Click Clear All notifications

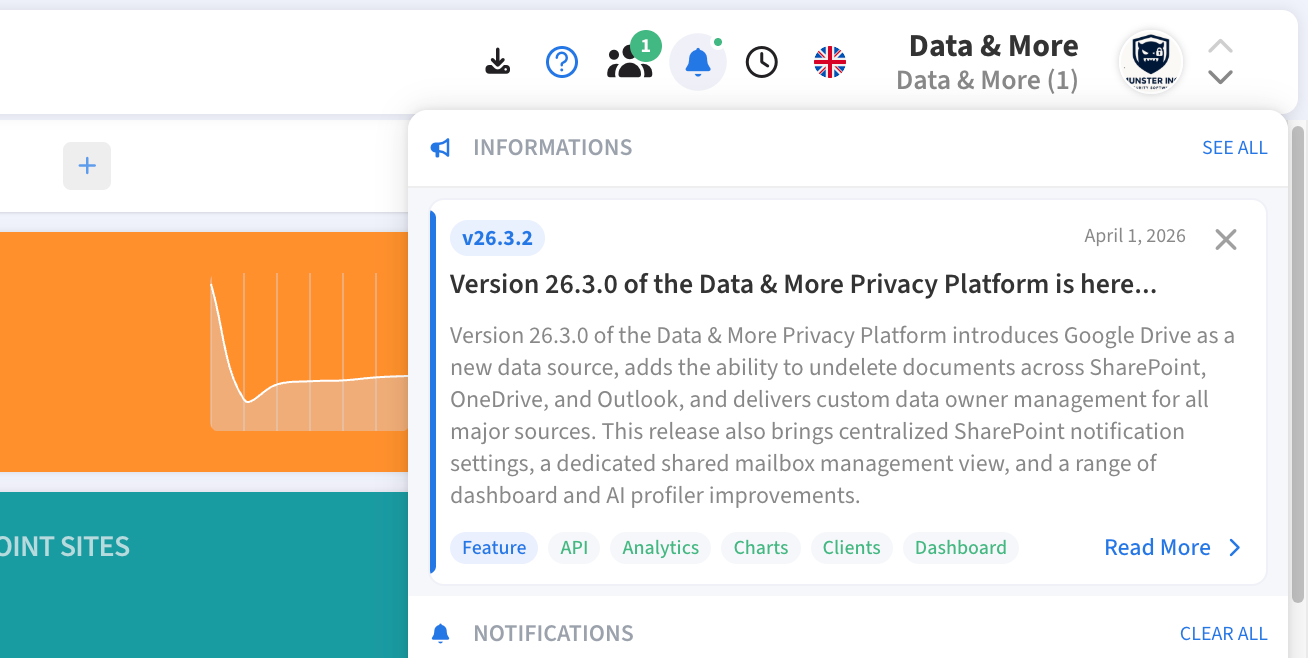click(1223, 634)
